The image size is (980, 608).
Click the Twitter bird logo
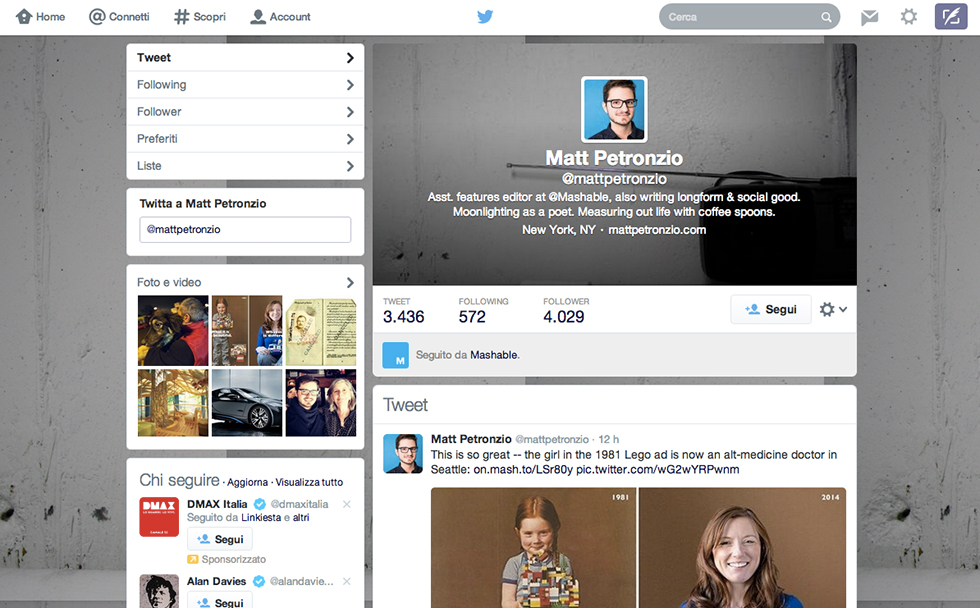tap(484, 16)
